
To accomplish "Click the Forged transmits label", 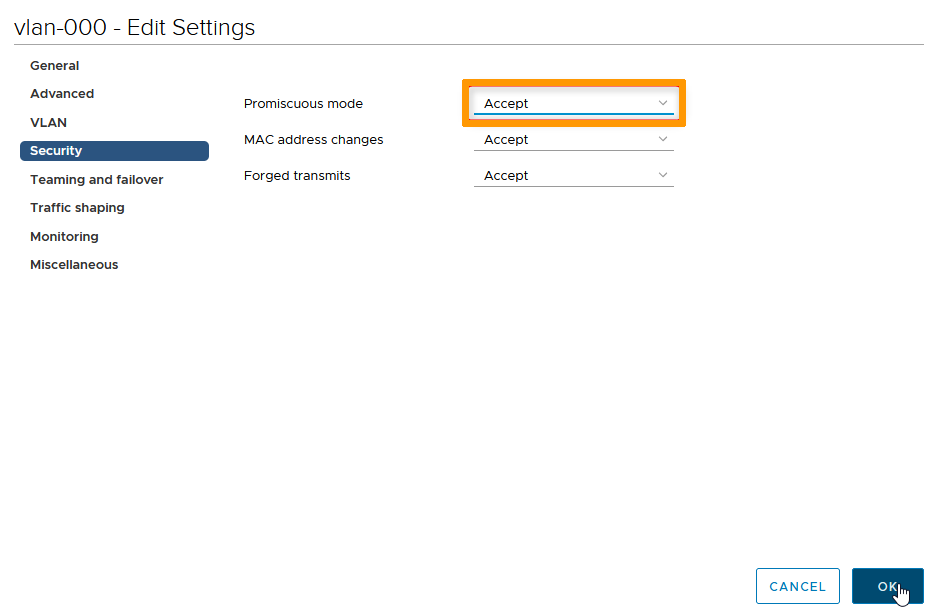I will point(297,176).
